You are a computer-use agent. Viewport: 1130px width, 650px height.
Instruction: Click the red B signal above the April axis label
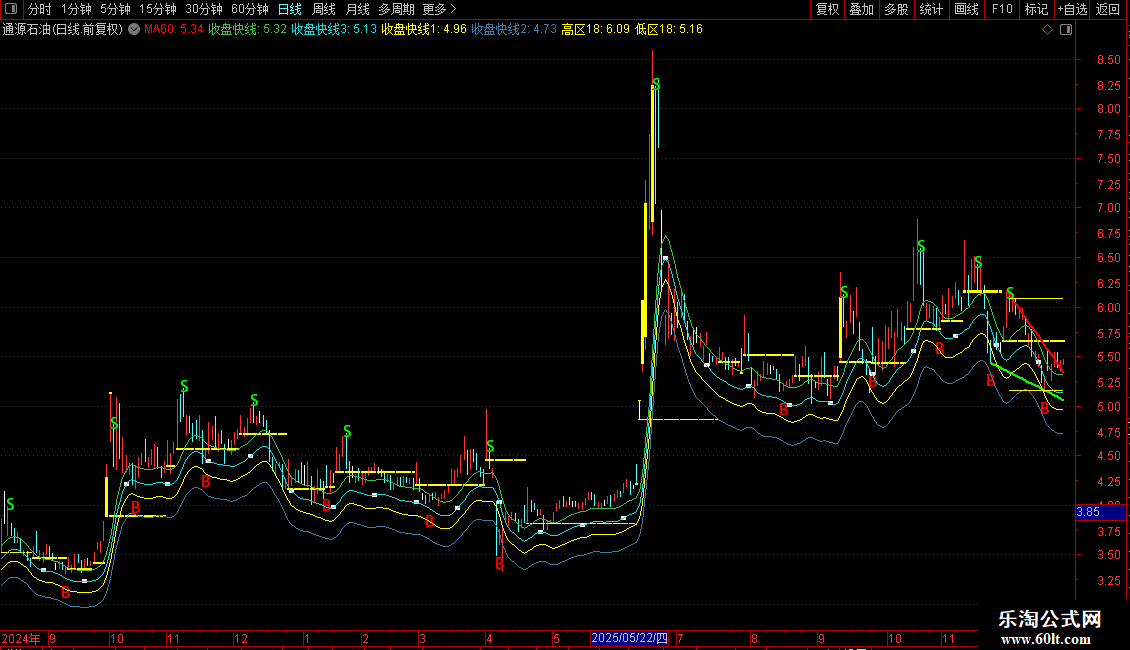[499, 564]
